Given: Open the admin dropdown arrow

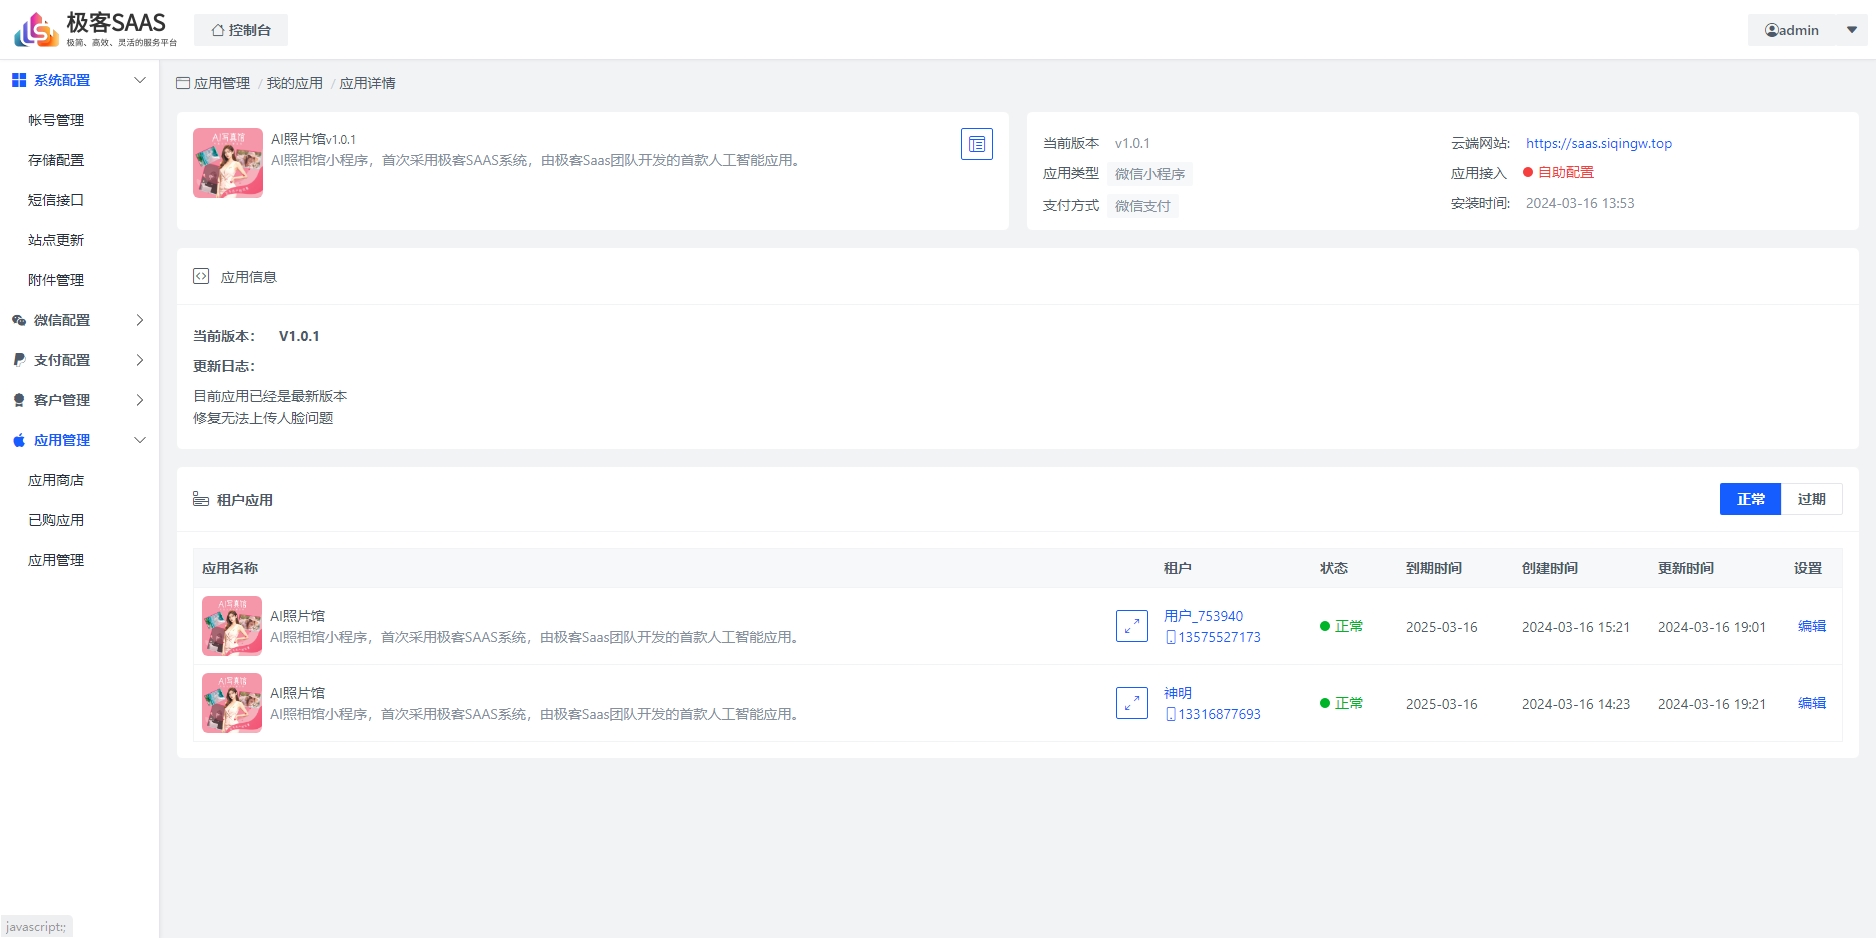Looking at the screenshot, I should 1851,30.
